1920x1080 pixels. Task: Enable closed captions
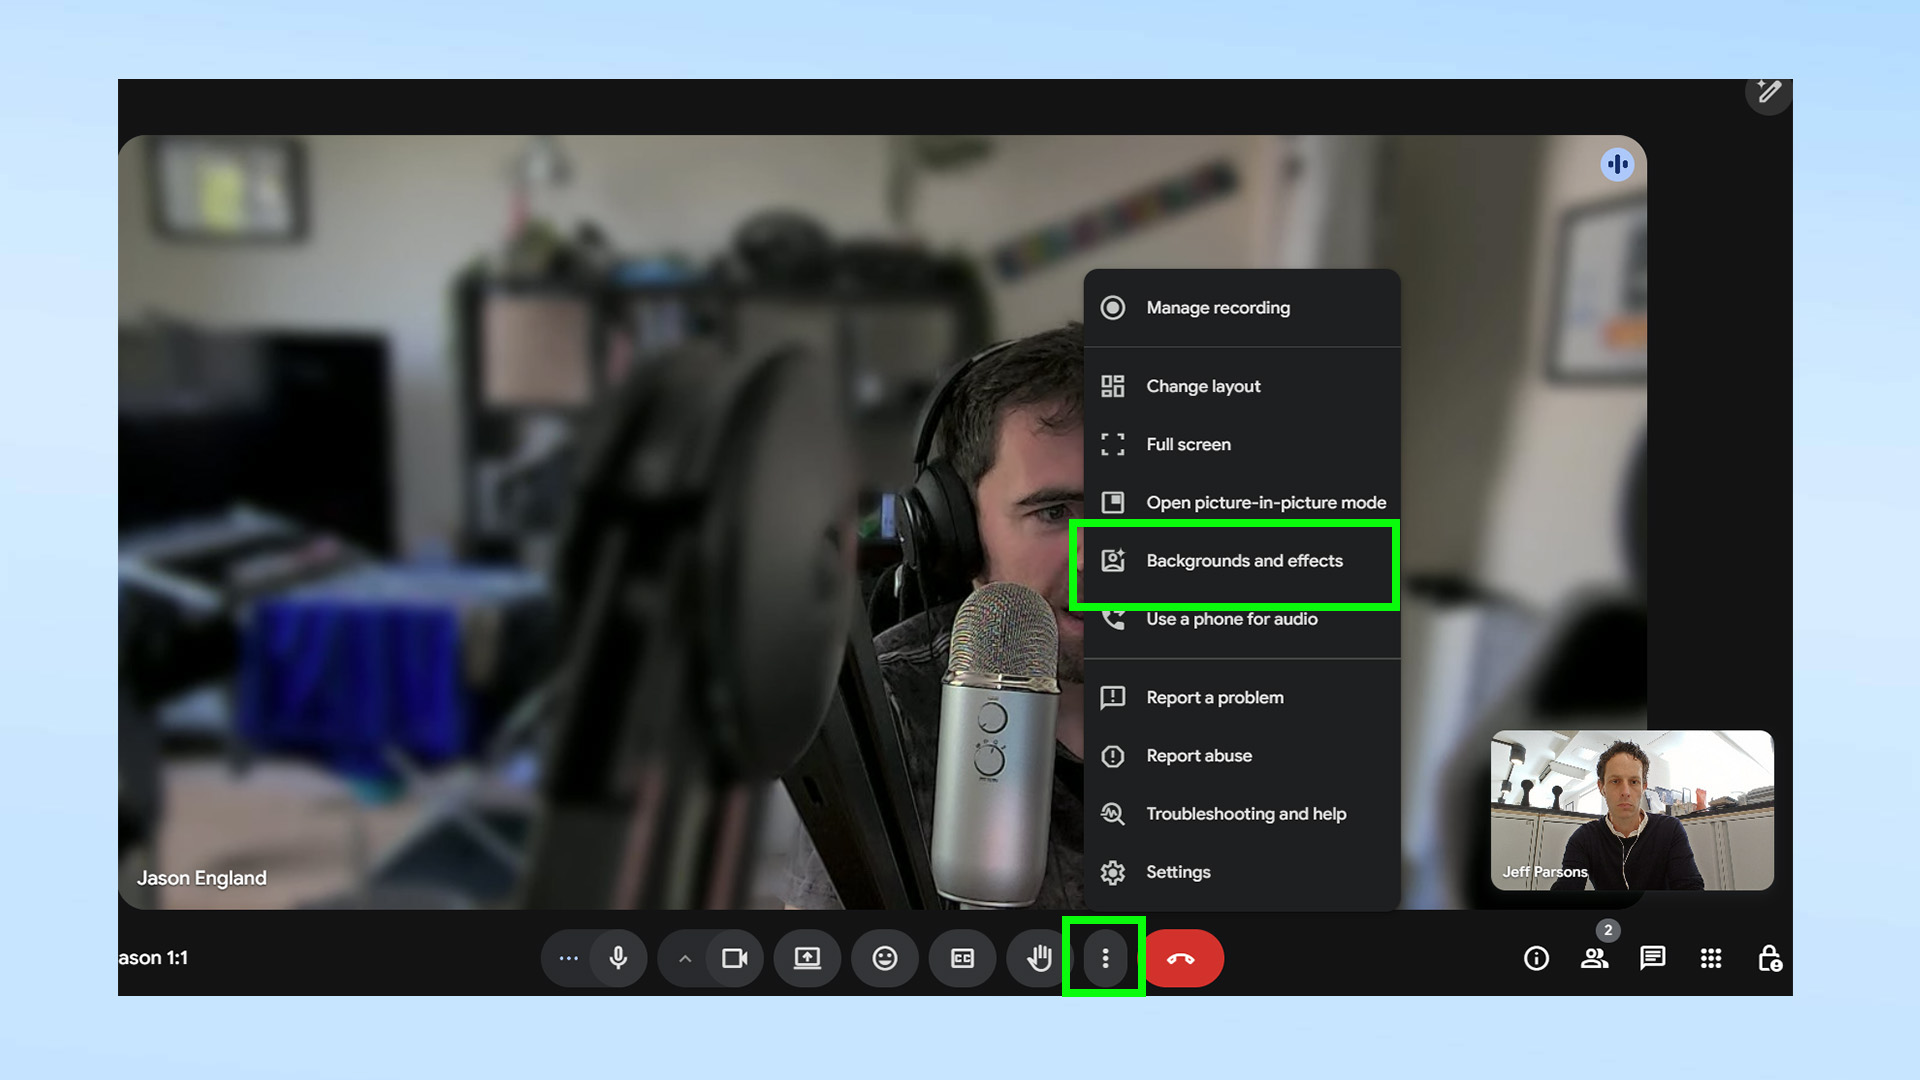tap(961, 958)
